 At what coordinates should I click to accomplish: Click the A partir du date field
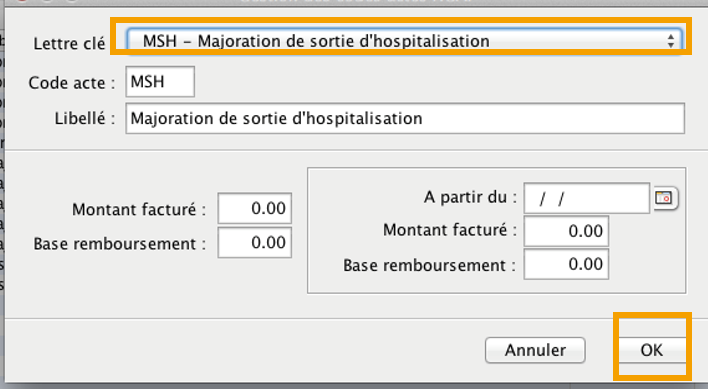pos(586,198)
